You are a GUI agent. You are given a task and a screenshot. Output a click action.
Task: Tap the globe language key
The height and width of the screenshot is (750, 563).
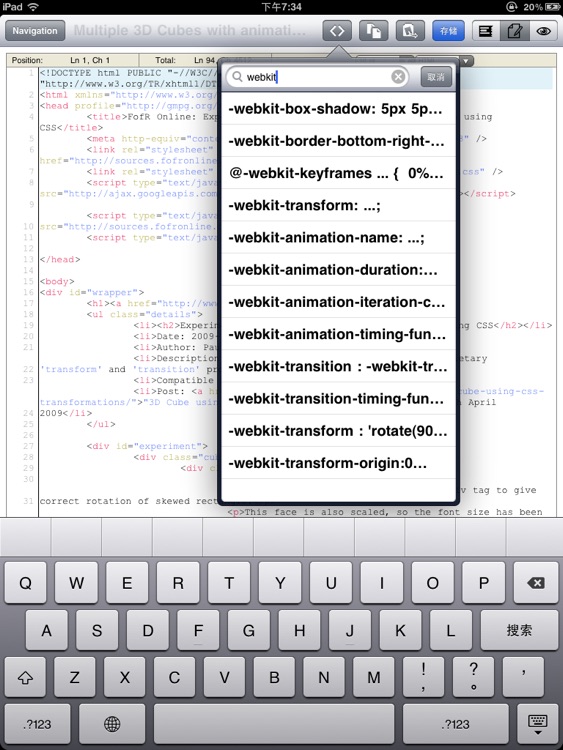click(112, 724)
